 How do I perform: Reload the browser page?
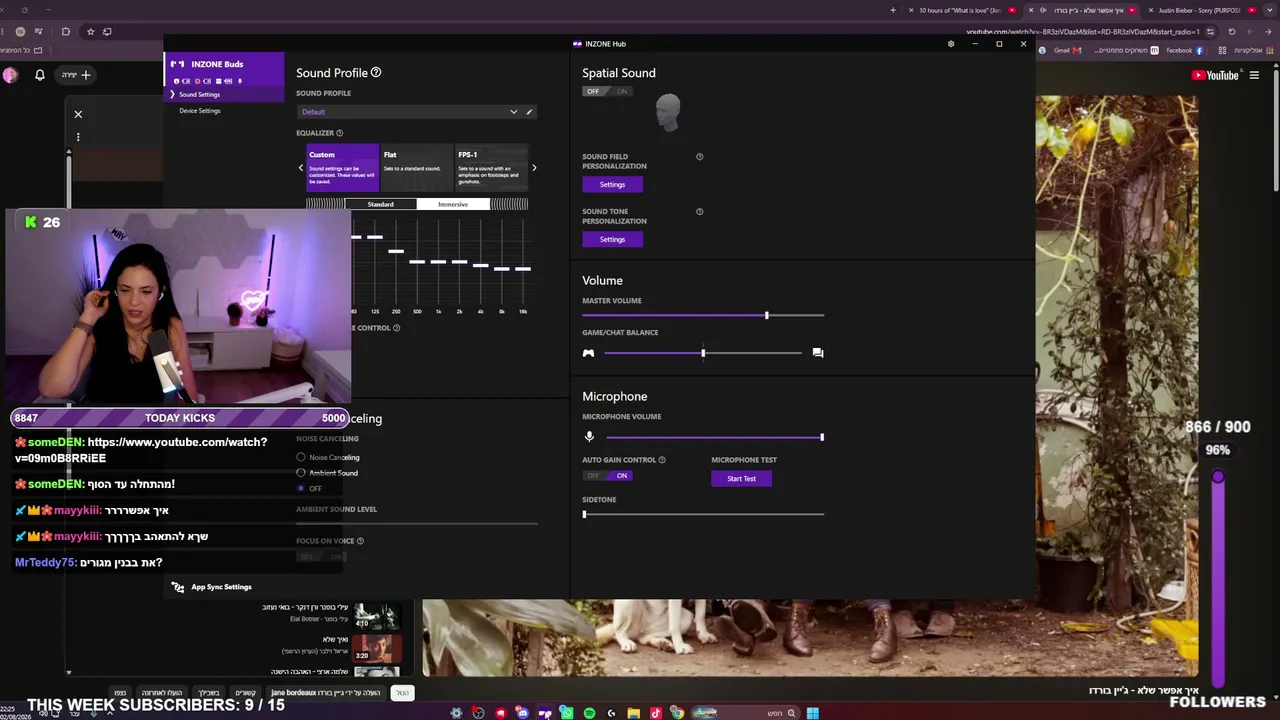1232,32
